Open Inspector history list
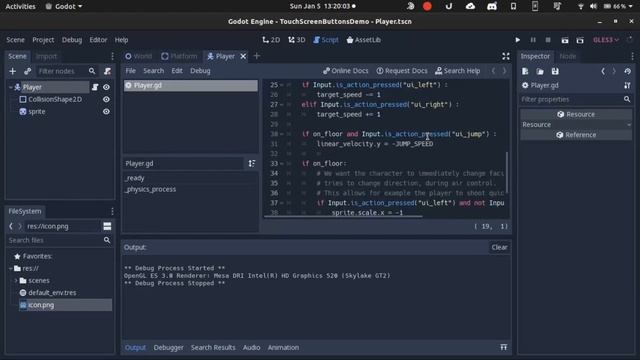Image resolution: width=640 pixels, height=360 pixels. pyautogui.click(x=628, y=71)
